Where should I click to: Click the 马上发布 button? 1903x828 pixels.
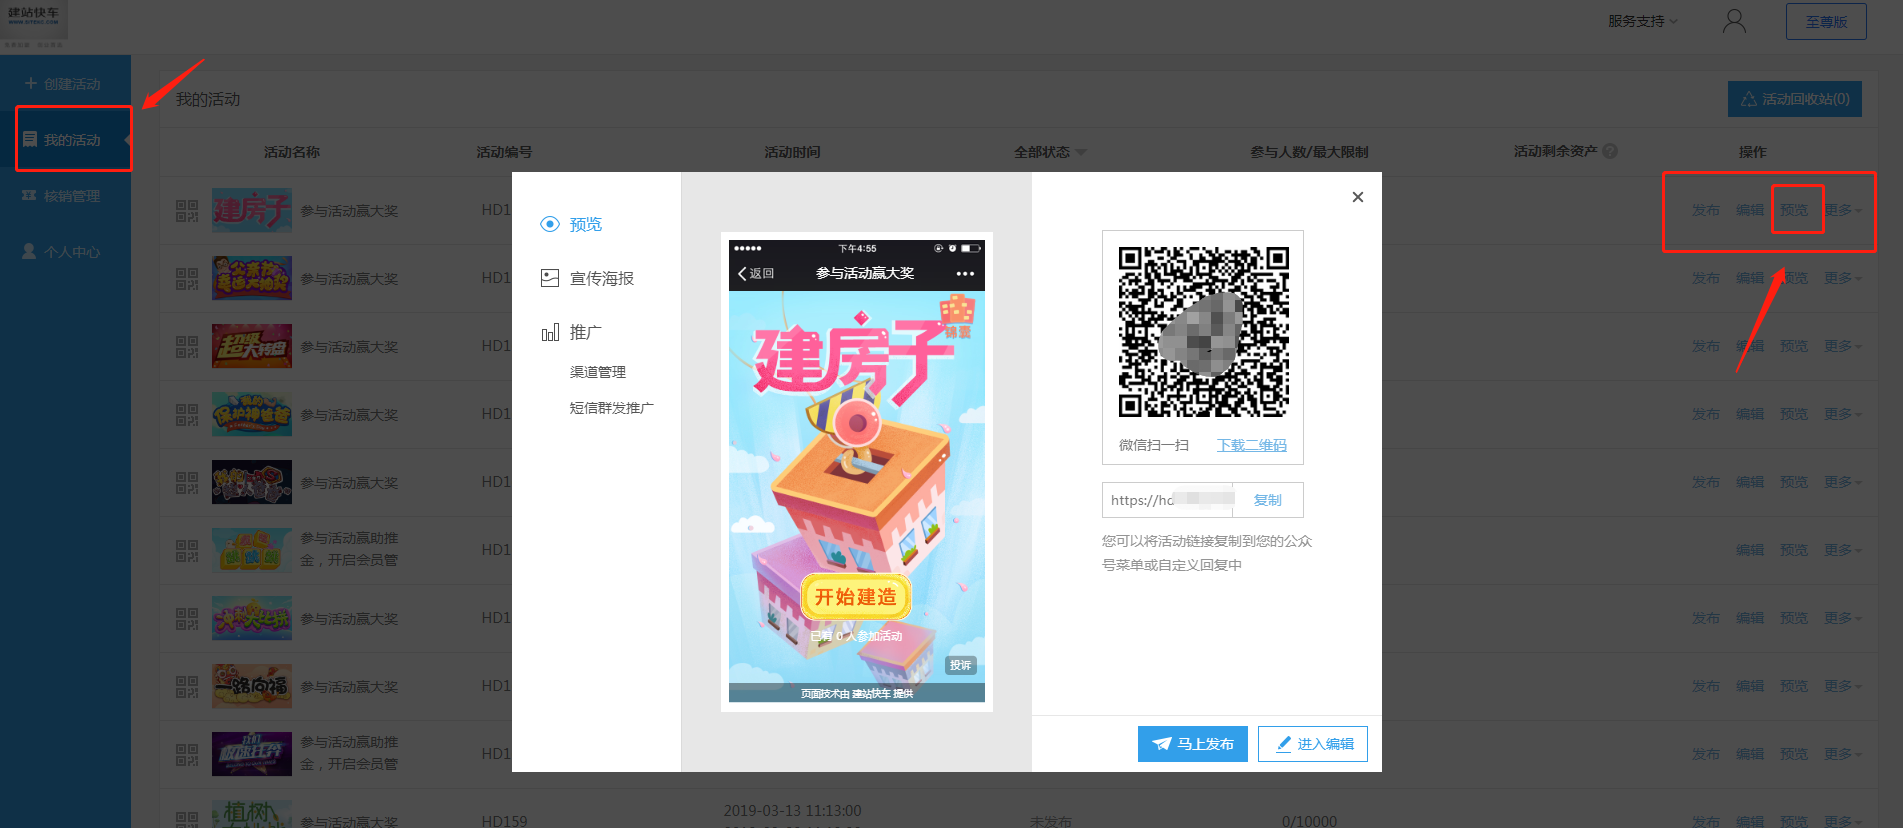pyautogui.click(x=1192, y=744)
